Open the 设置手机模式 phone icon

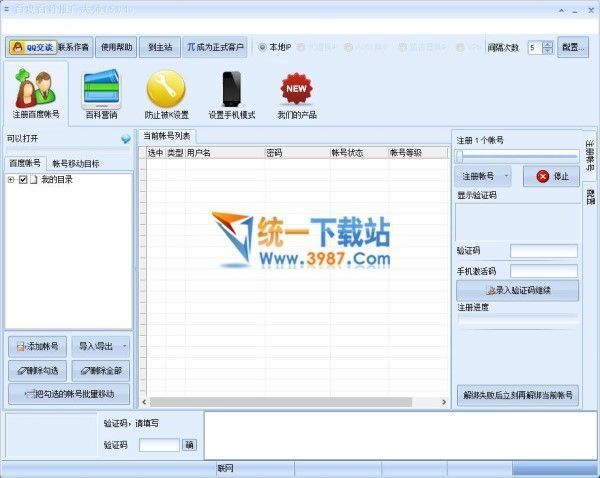point(232,93)
